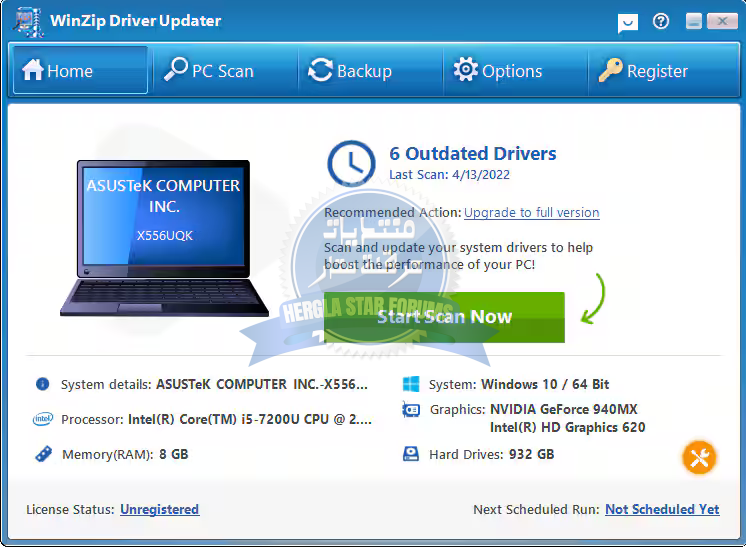The height and width of the screenshot is (547, 746).
Task: Follow the Upgrade to full version link
Action: [x=531, y=213]
